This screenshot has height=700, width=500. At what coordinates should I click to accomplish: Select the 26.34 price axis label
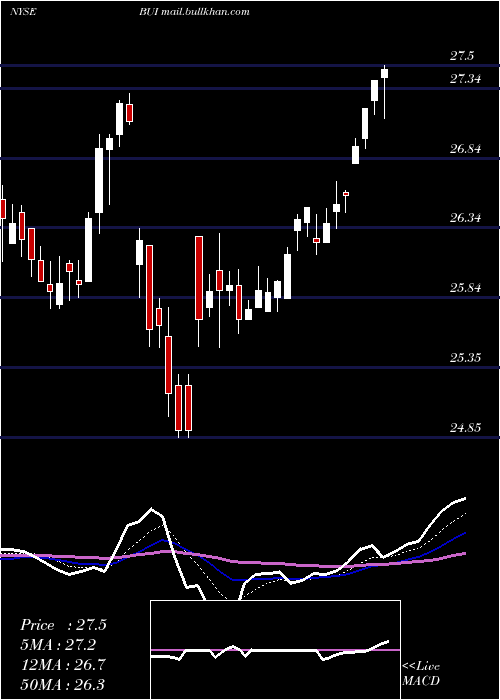click(465, 218)
